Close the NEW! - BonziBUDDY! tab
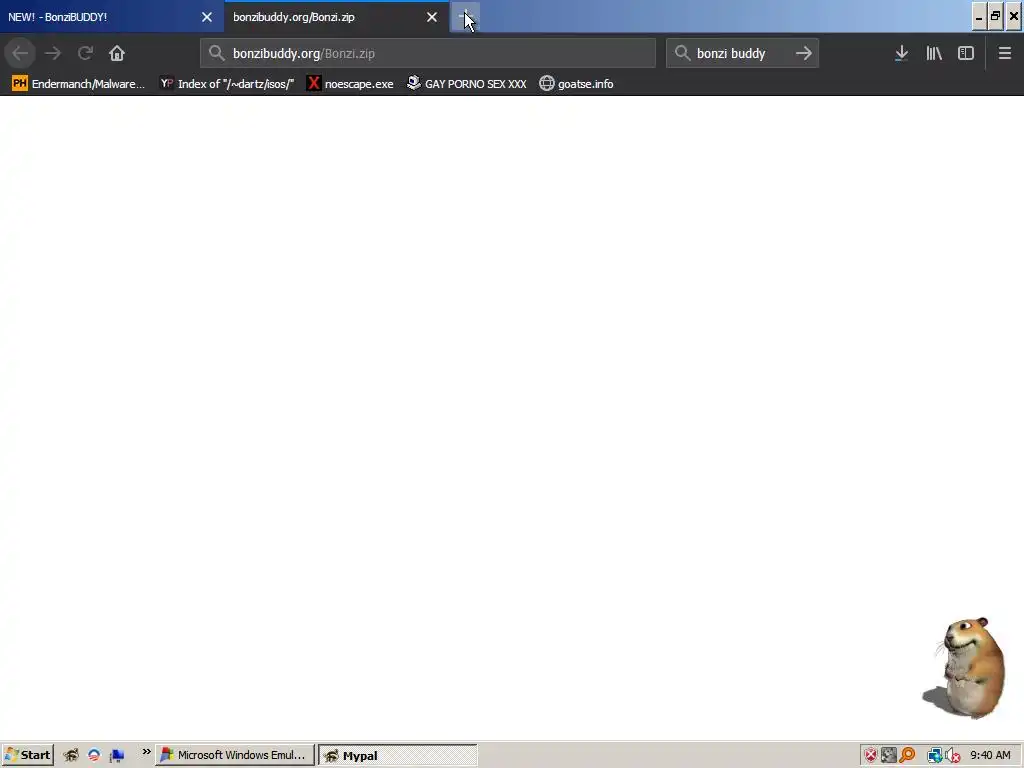The image size is (1024, 768). click(207, 17)
